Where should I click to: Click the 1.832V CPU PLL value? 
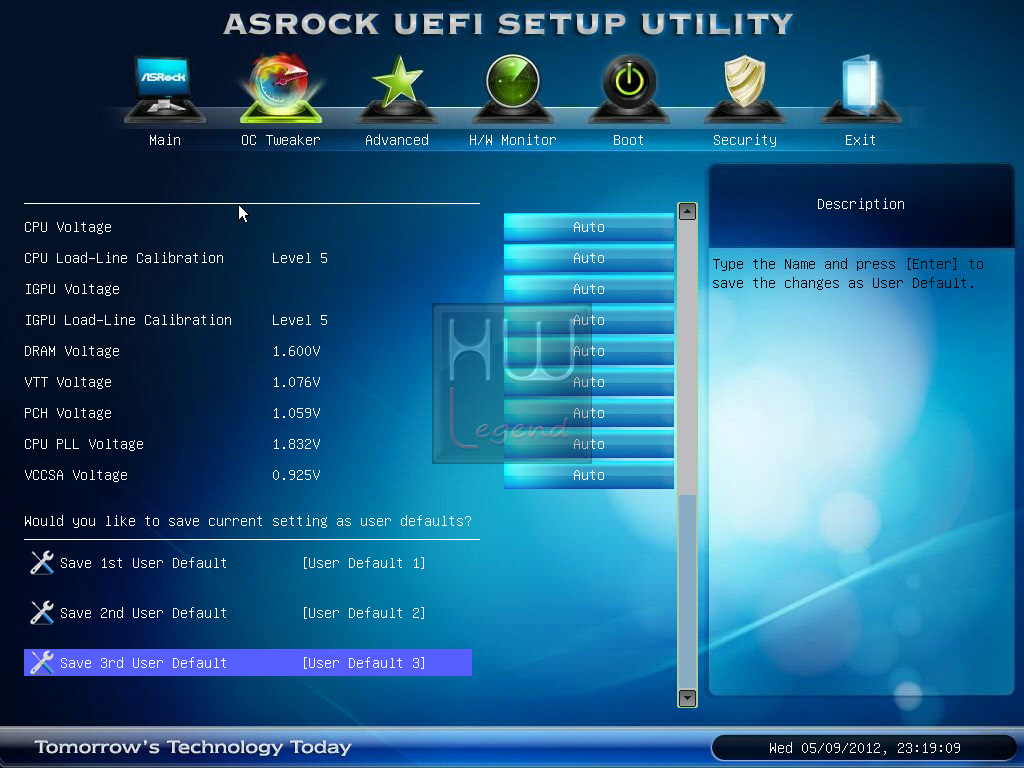click(296, 444)
